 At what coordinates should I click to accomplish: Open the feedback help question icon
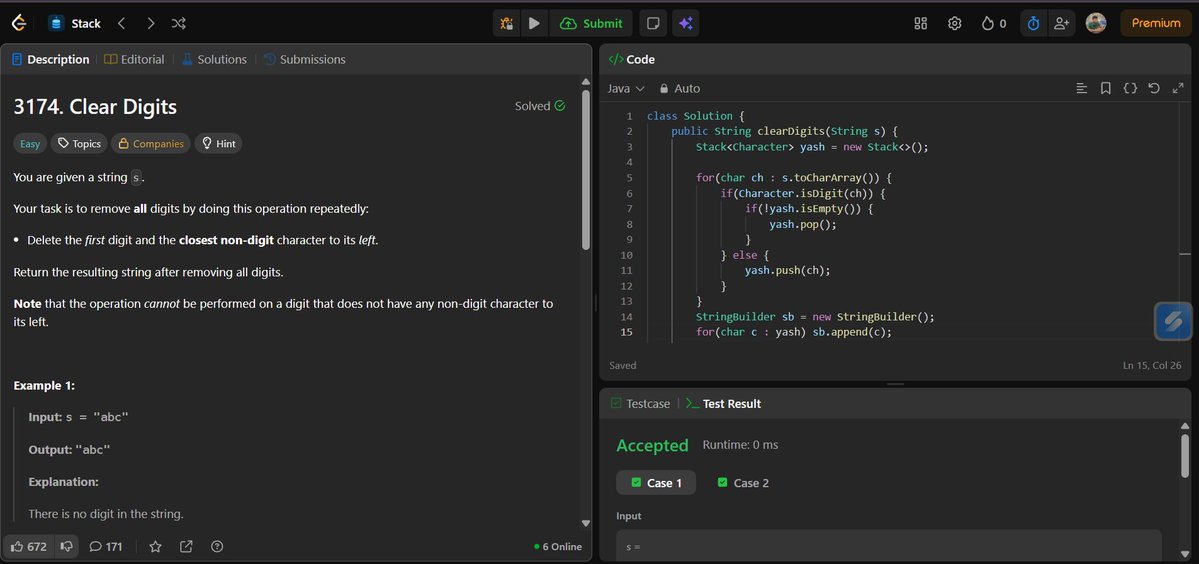(217, 546)
